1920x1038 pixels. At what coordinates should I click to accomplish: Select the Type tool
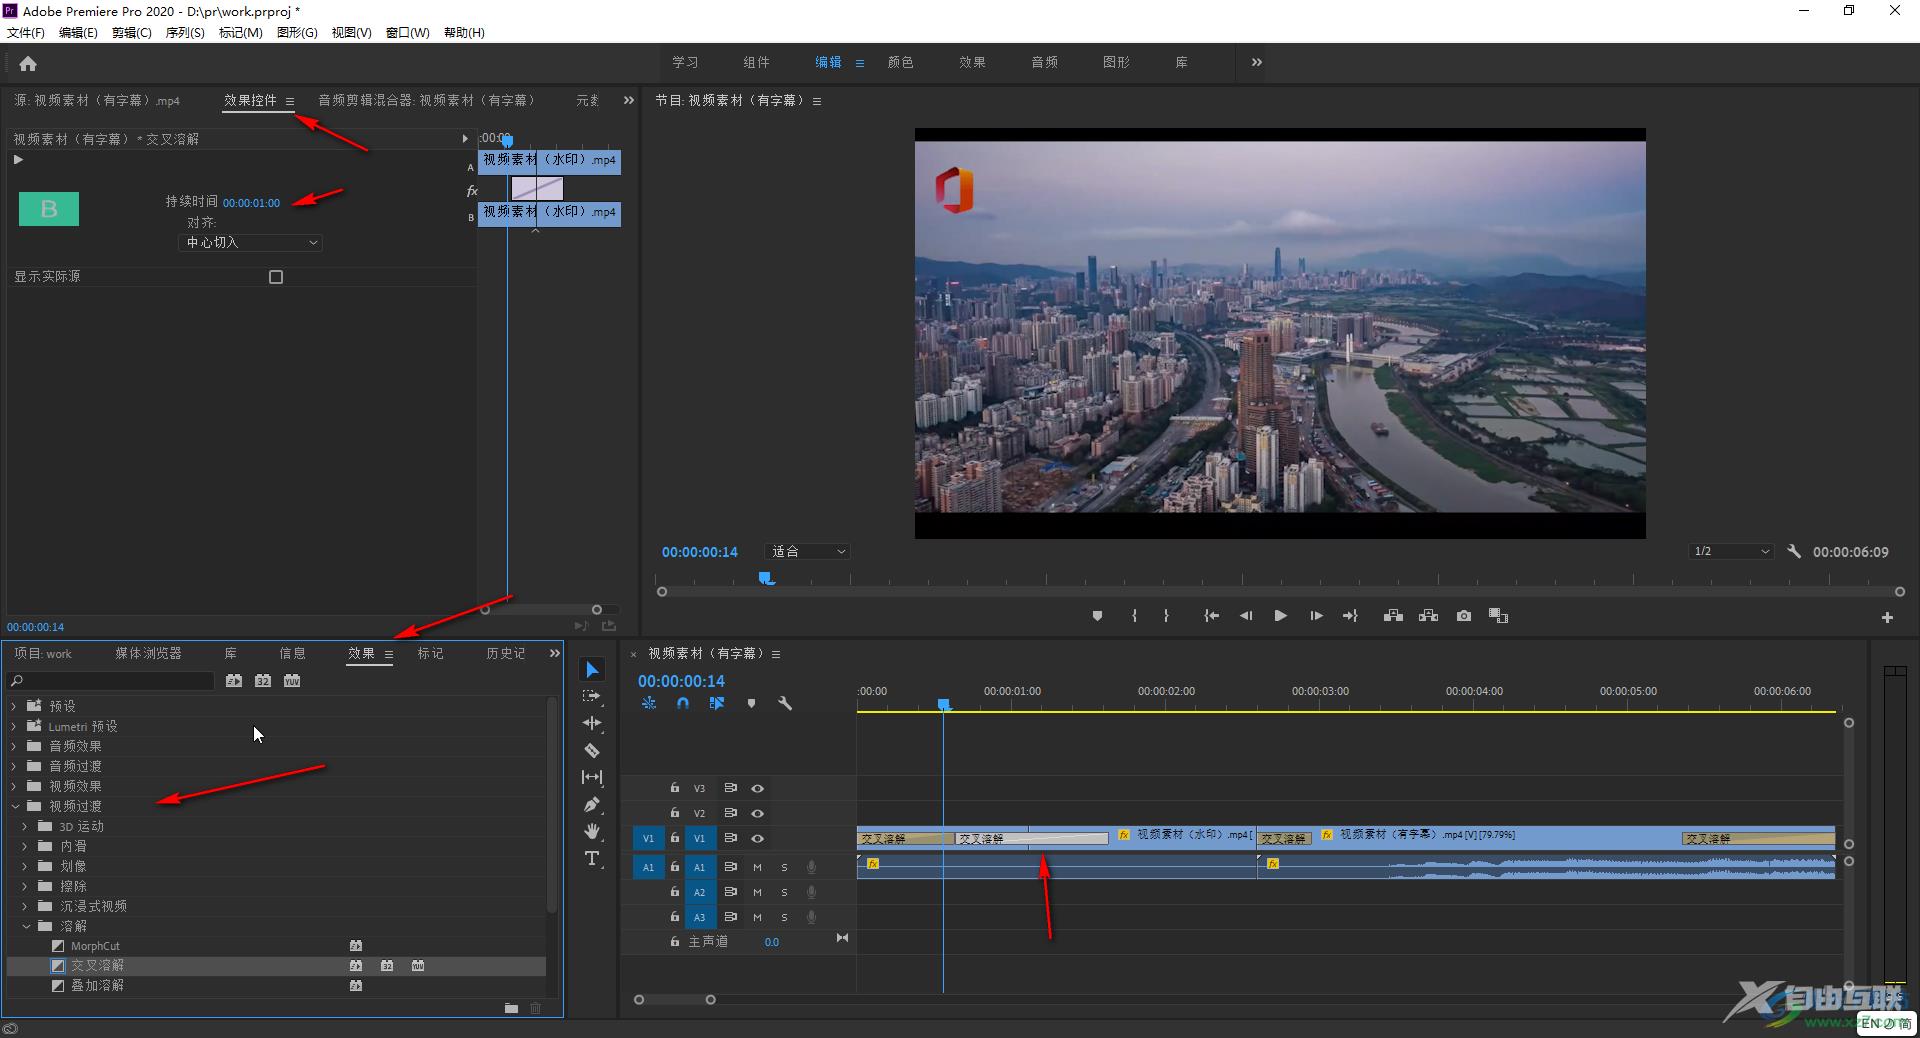click(x=592, y=858)
